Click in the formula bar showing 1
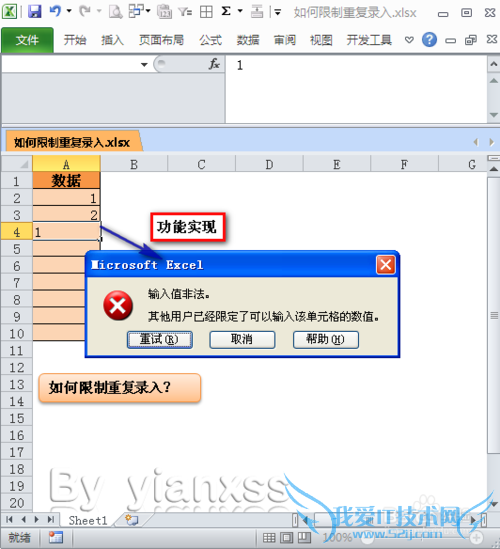Screen dimensions: 500x549 pos(356,89)
